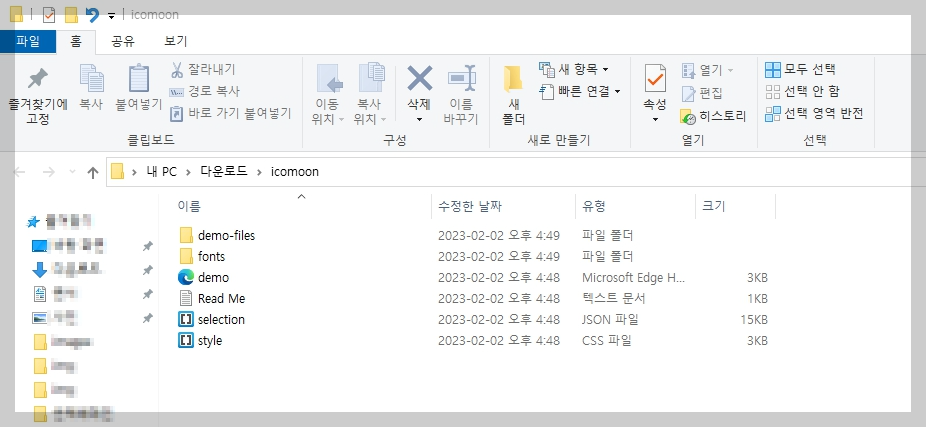Open the quick access toolbar customize arrow
Image resolution: width=926 pixels, height=427 pixels.
[111, 16]
